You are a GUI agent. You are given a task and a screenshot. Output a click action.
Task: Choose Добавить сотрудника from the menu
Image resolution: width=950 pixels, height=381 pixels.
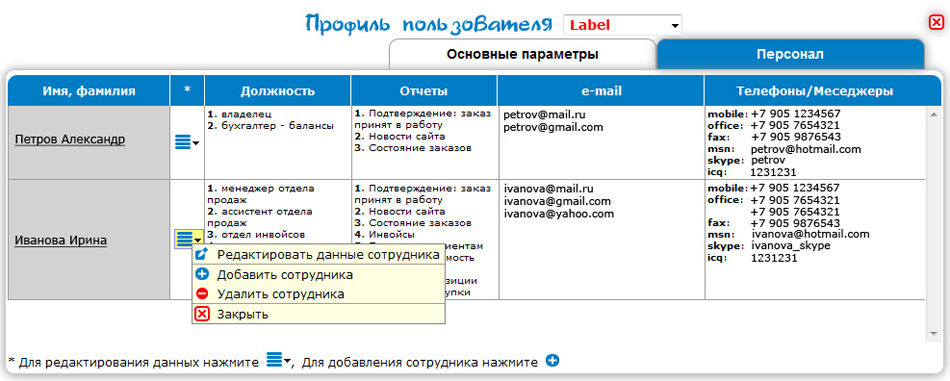[319, 274]
